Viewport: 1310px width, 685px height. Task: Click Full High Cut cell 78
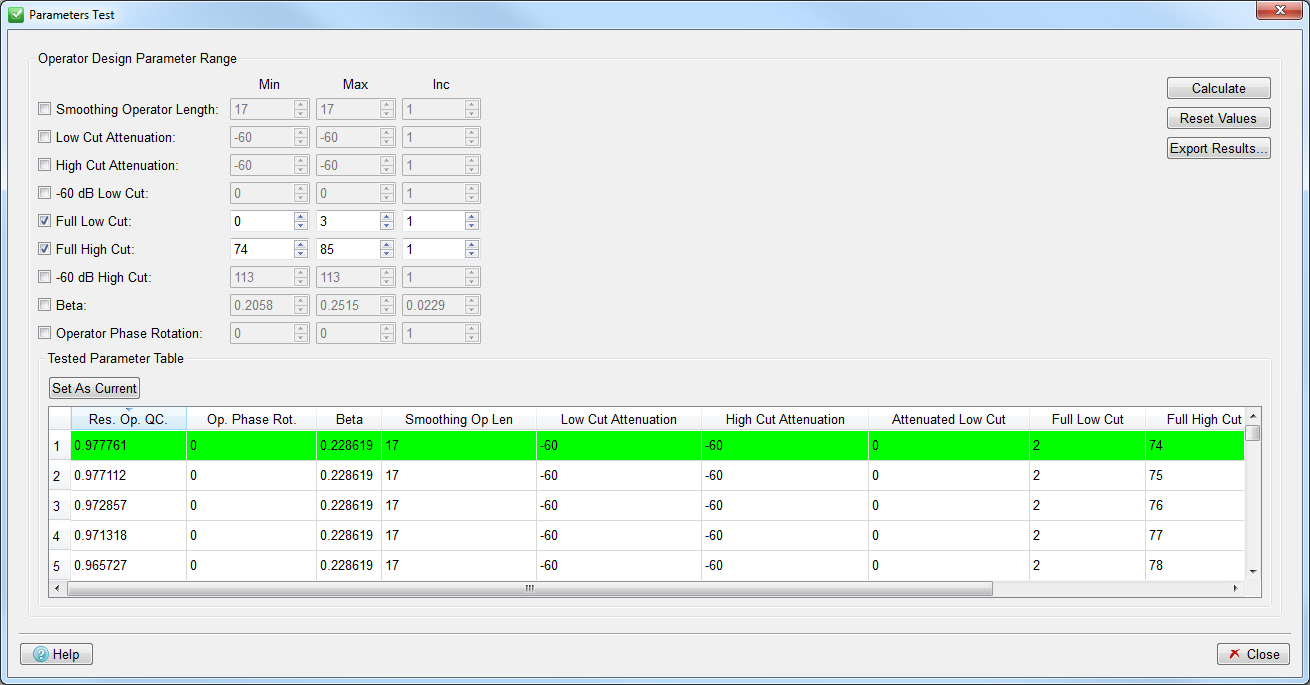(x=1196, y=566)
